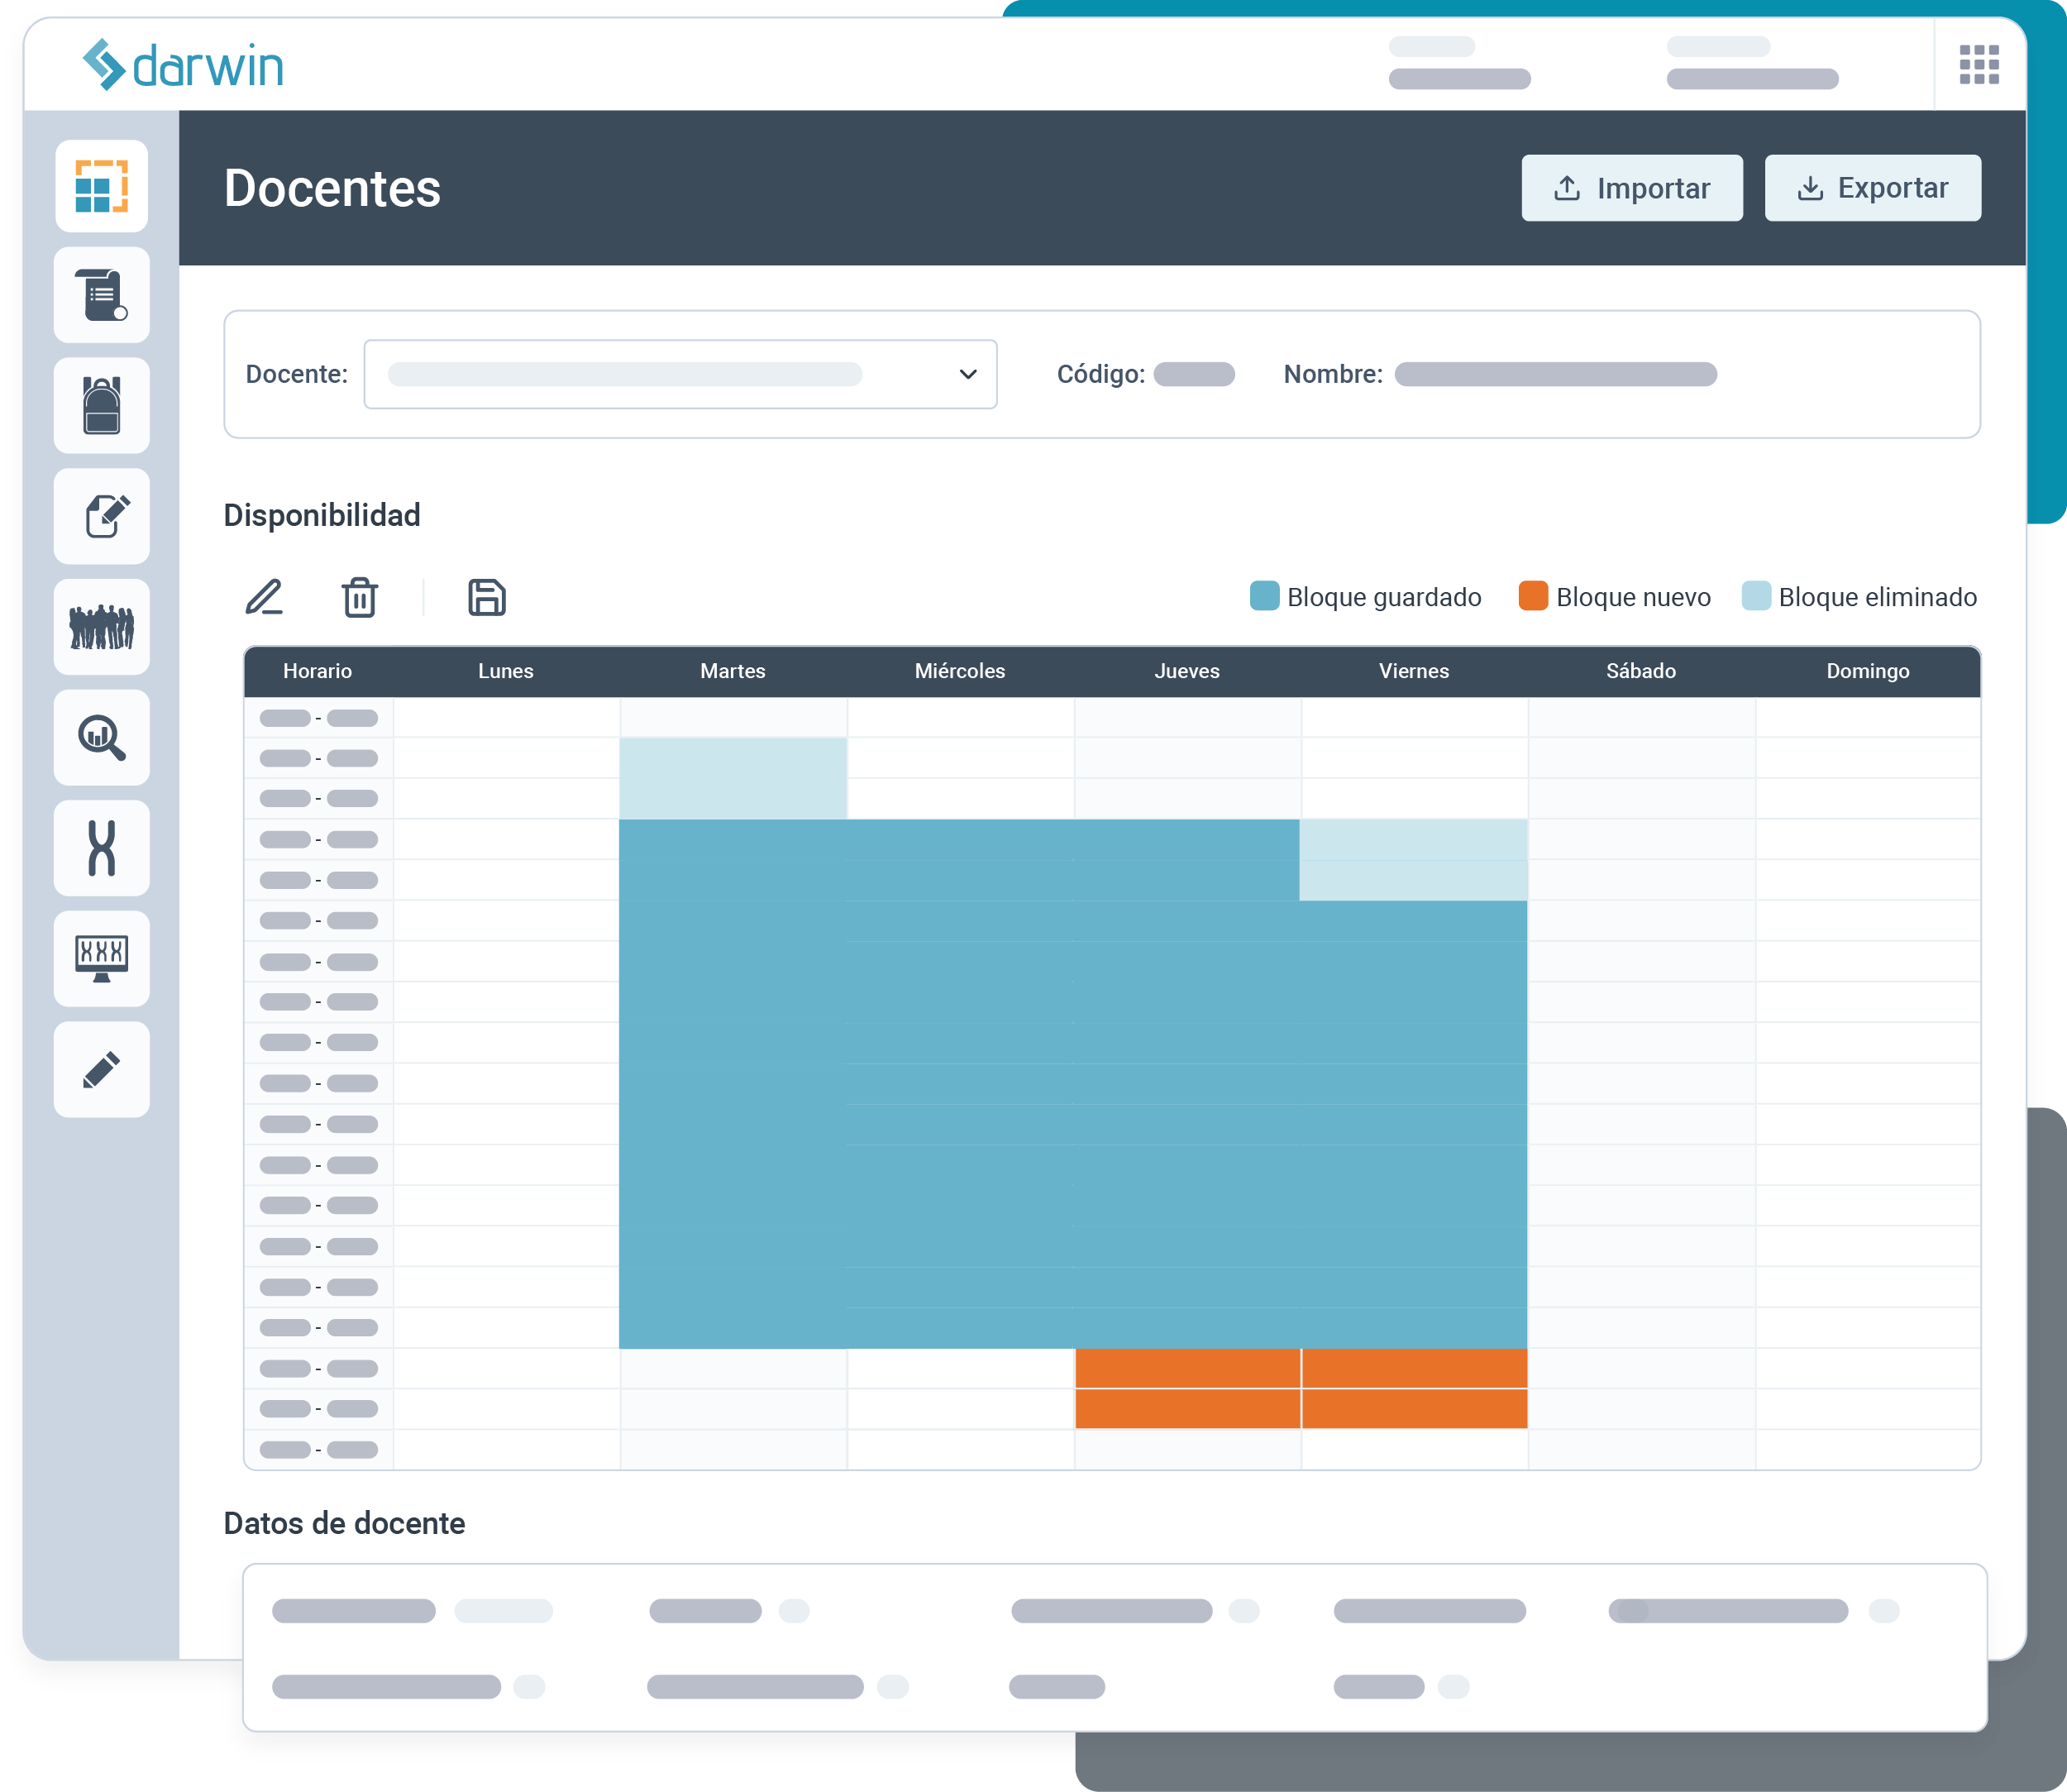2067x1792 pixels.
Task: Open the chromosome sidebar icon
Action: tap(101, 848)
